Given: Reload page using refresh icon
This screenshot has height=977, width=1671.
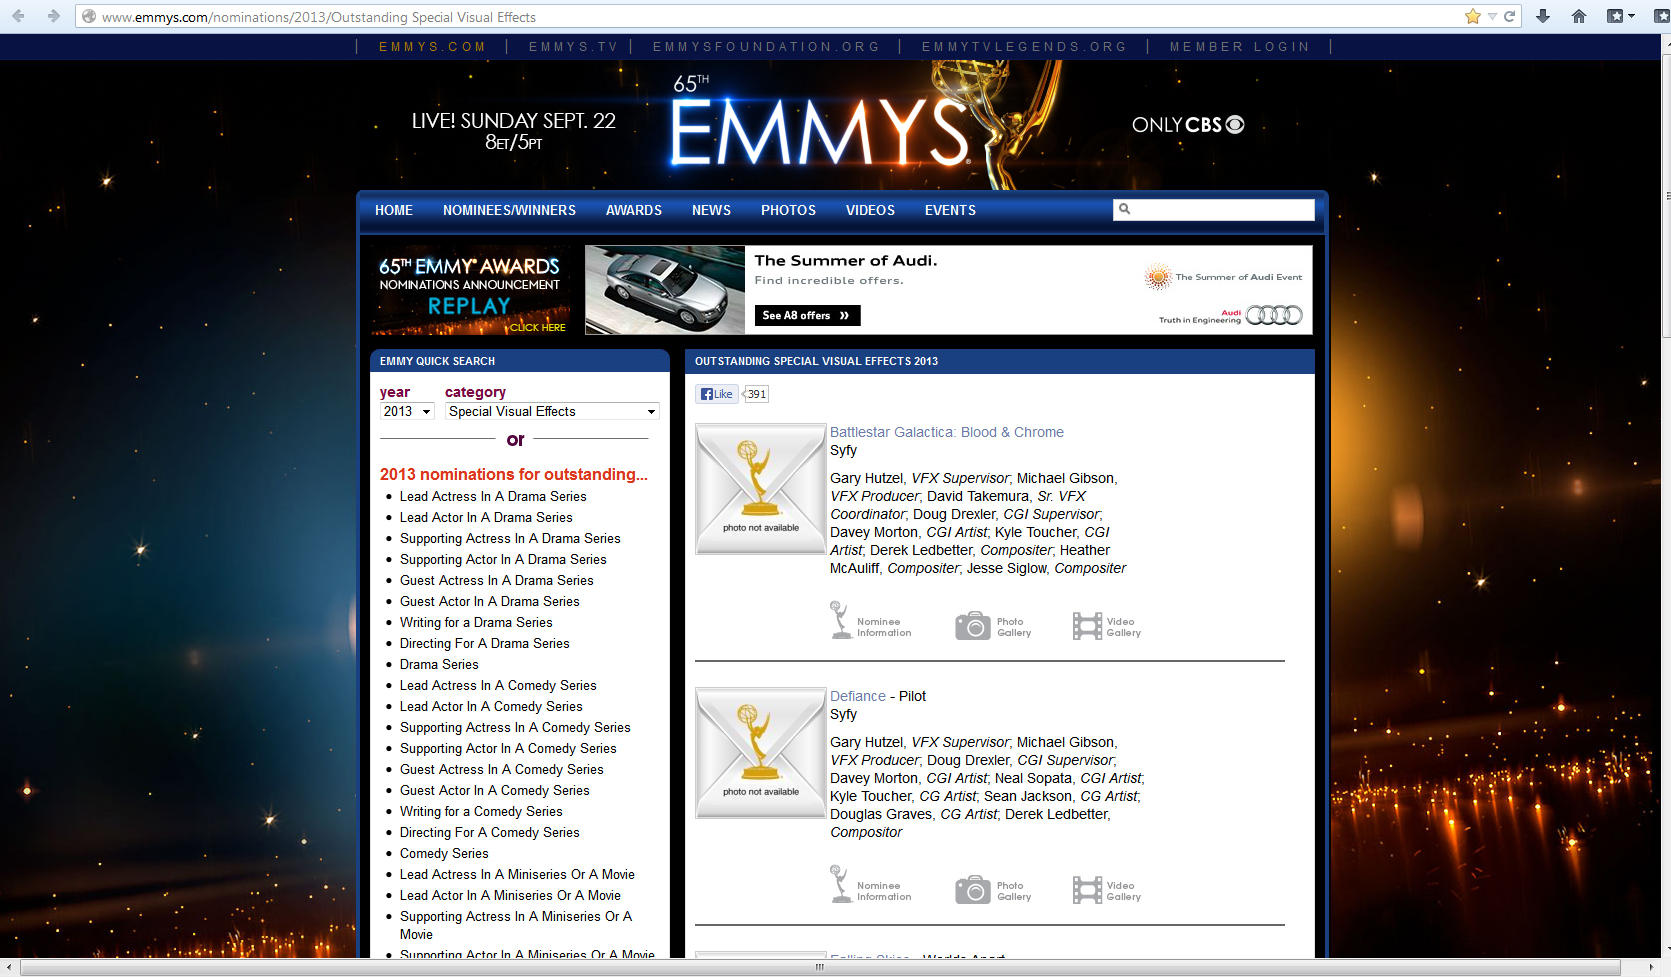Looking at the screenshot, I should click(1510, 16).
